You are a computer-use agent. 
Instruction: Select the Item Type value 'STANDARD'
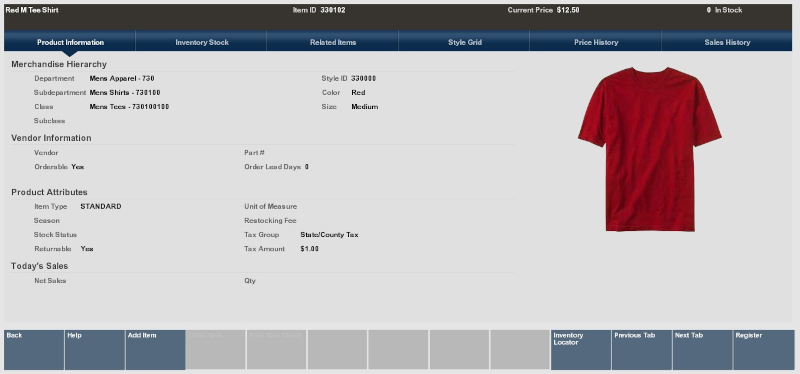click(101, 207)
